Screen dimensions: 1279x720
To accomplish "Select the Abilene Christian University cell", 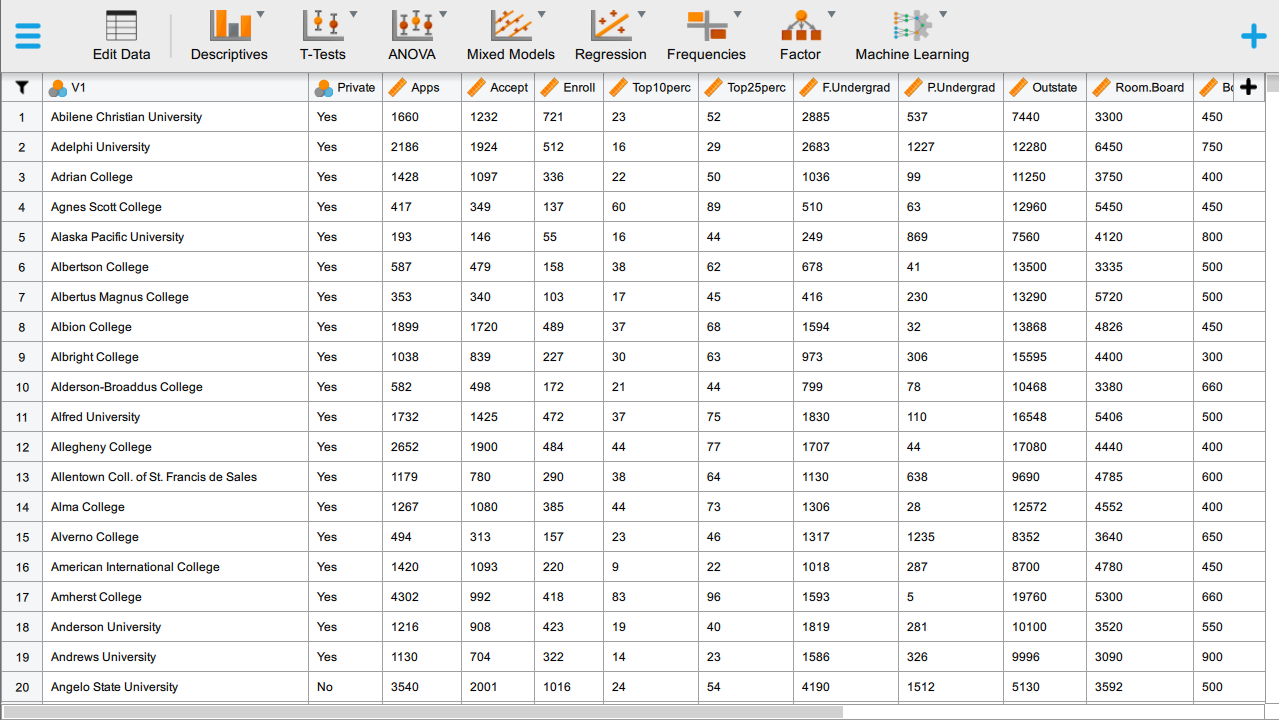I will click(x=176, y=117).
